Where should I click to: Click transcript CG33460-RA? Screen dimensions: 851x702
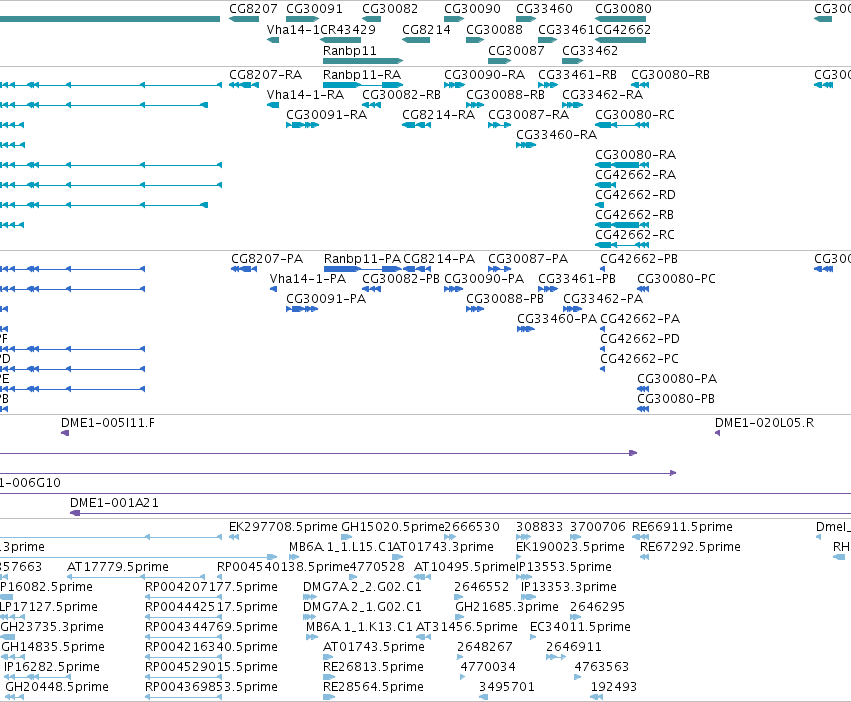pyautogui.click(x=526, y=145)
